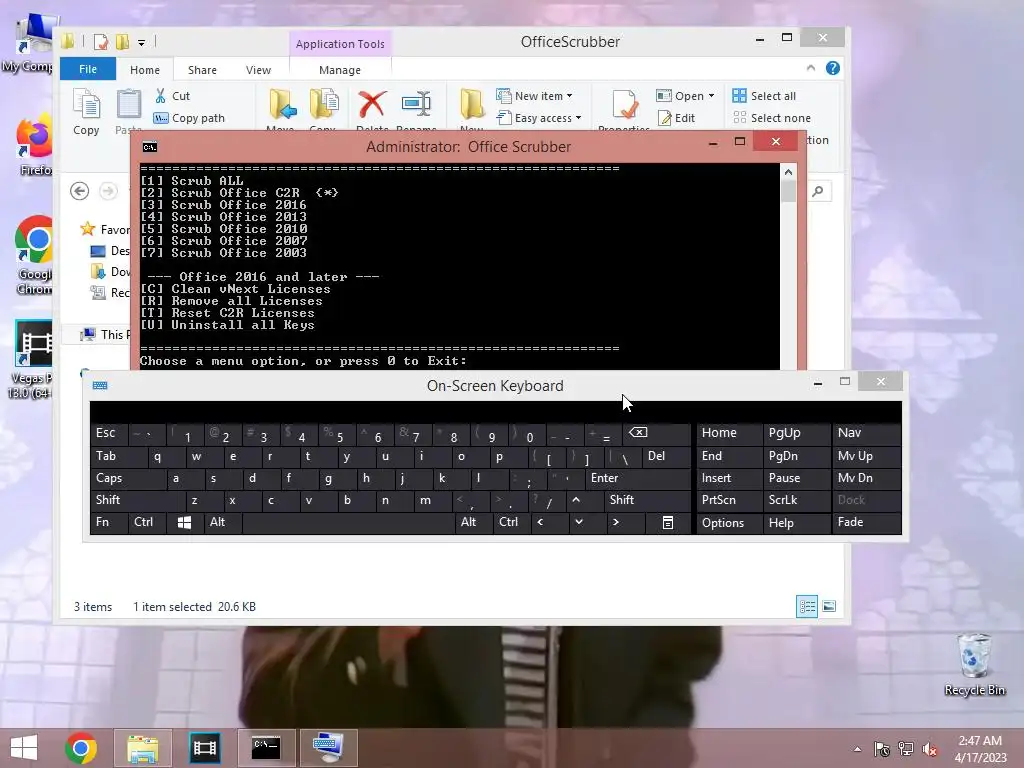Click Options key on On-Screen Keyboard
Screen dimensions: 1024x768
point(729,522)
